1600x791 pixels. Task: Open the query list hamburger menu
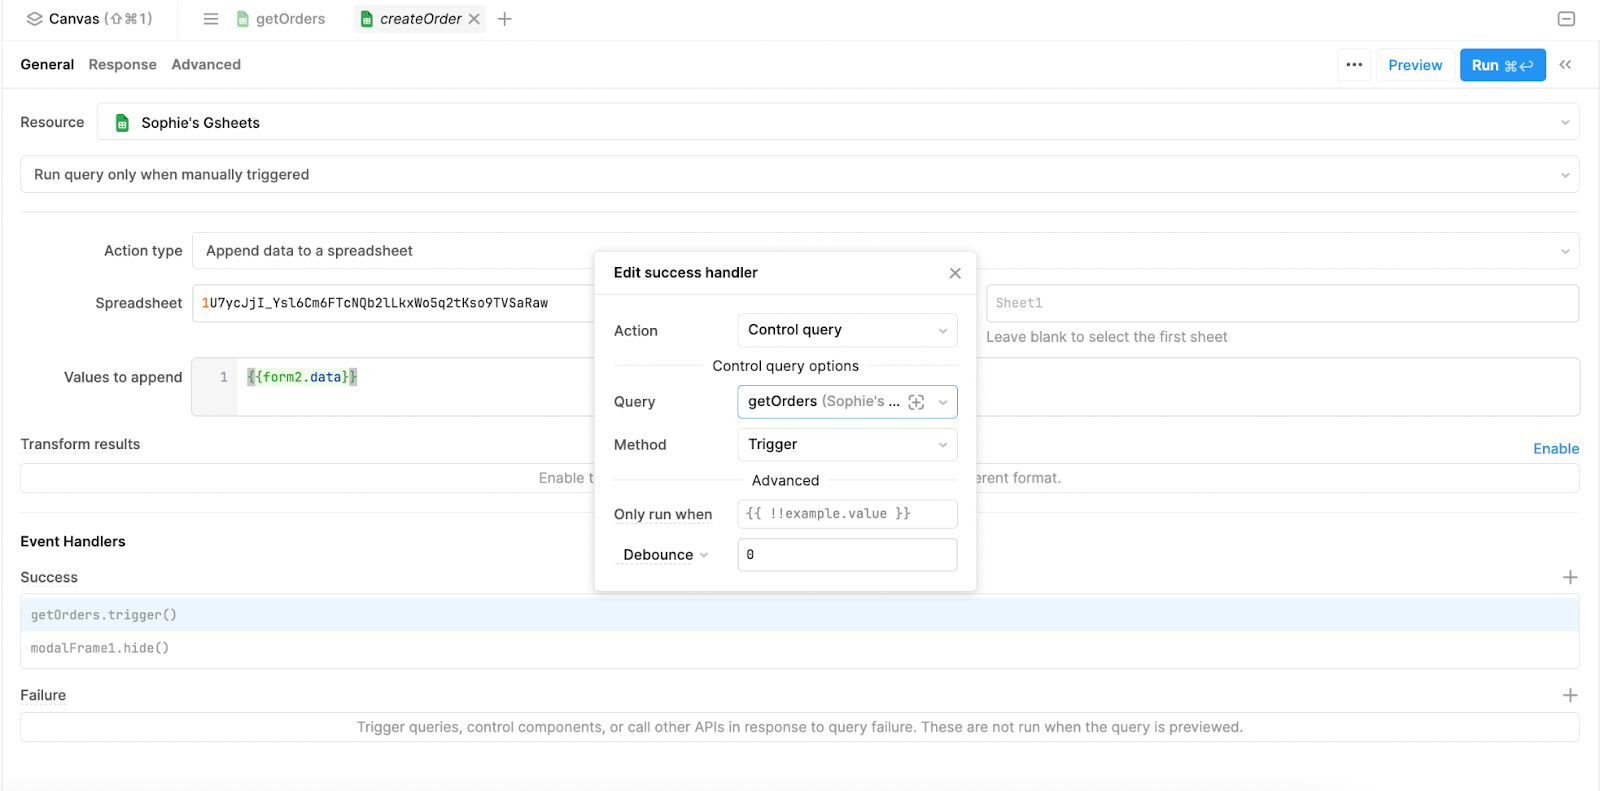click(x=211, y=19)
